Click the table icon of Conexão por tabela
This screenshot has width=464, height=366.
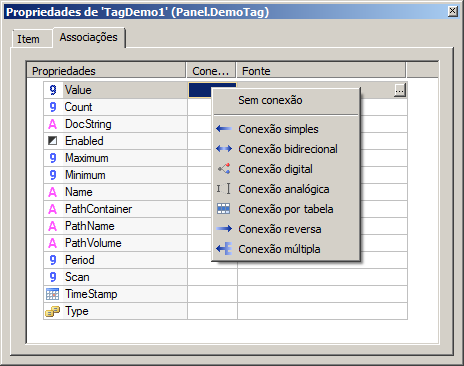click(224, 209)
